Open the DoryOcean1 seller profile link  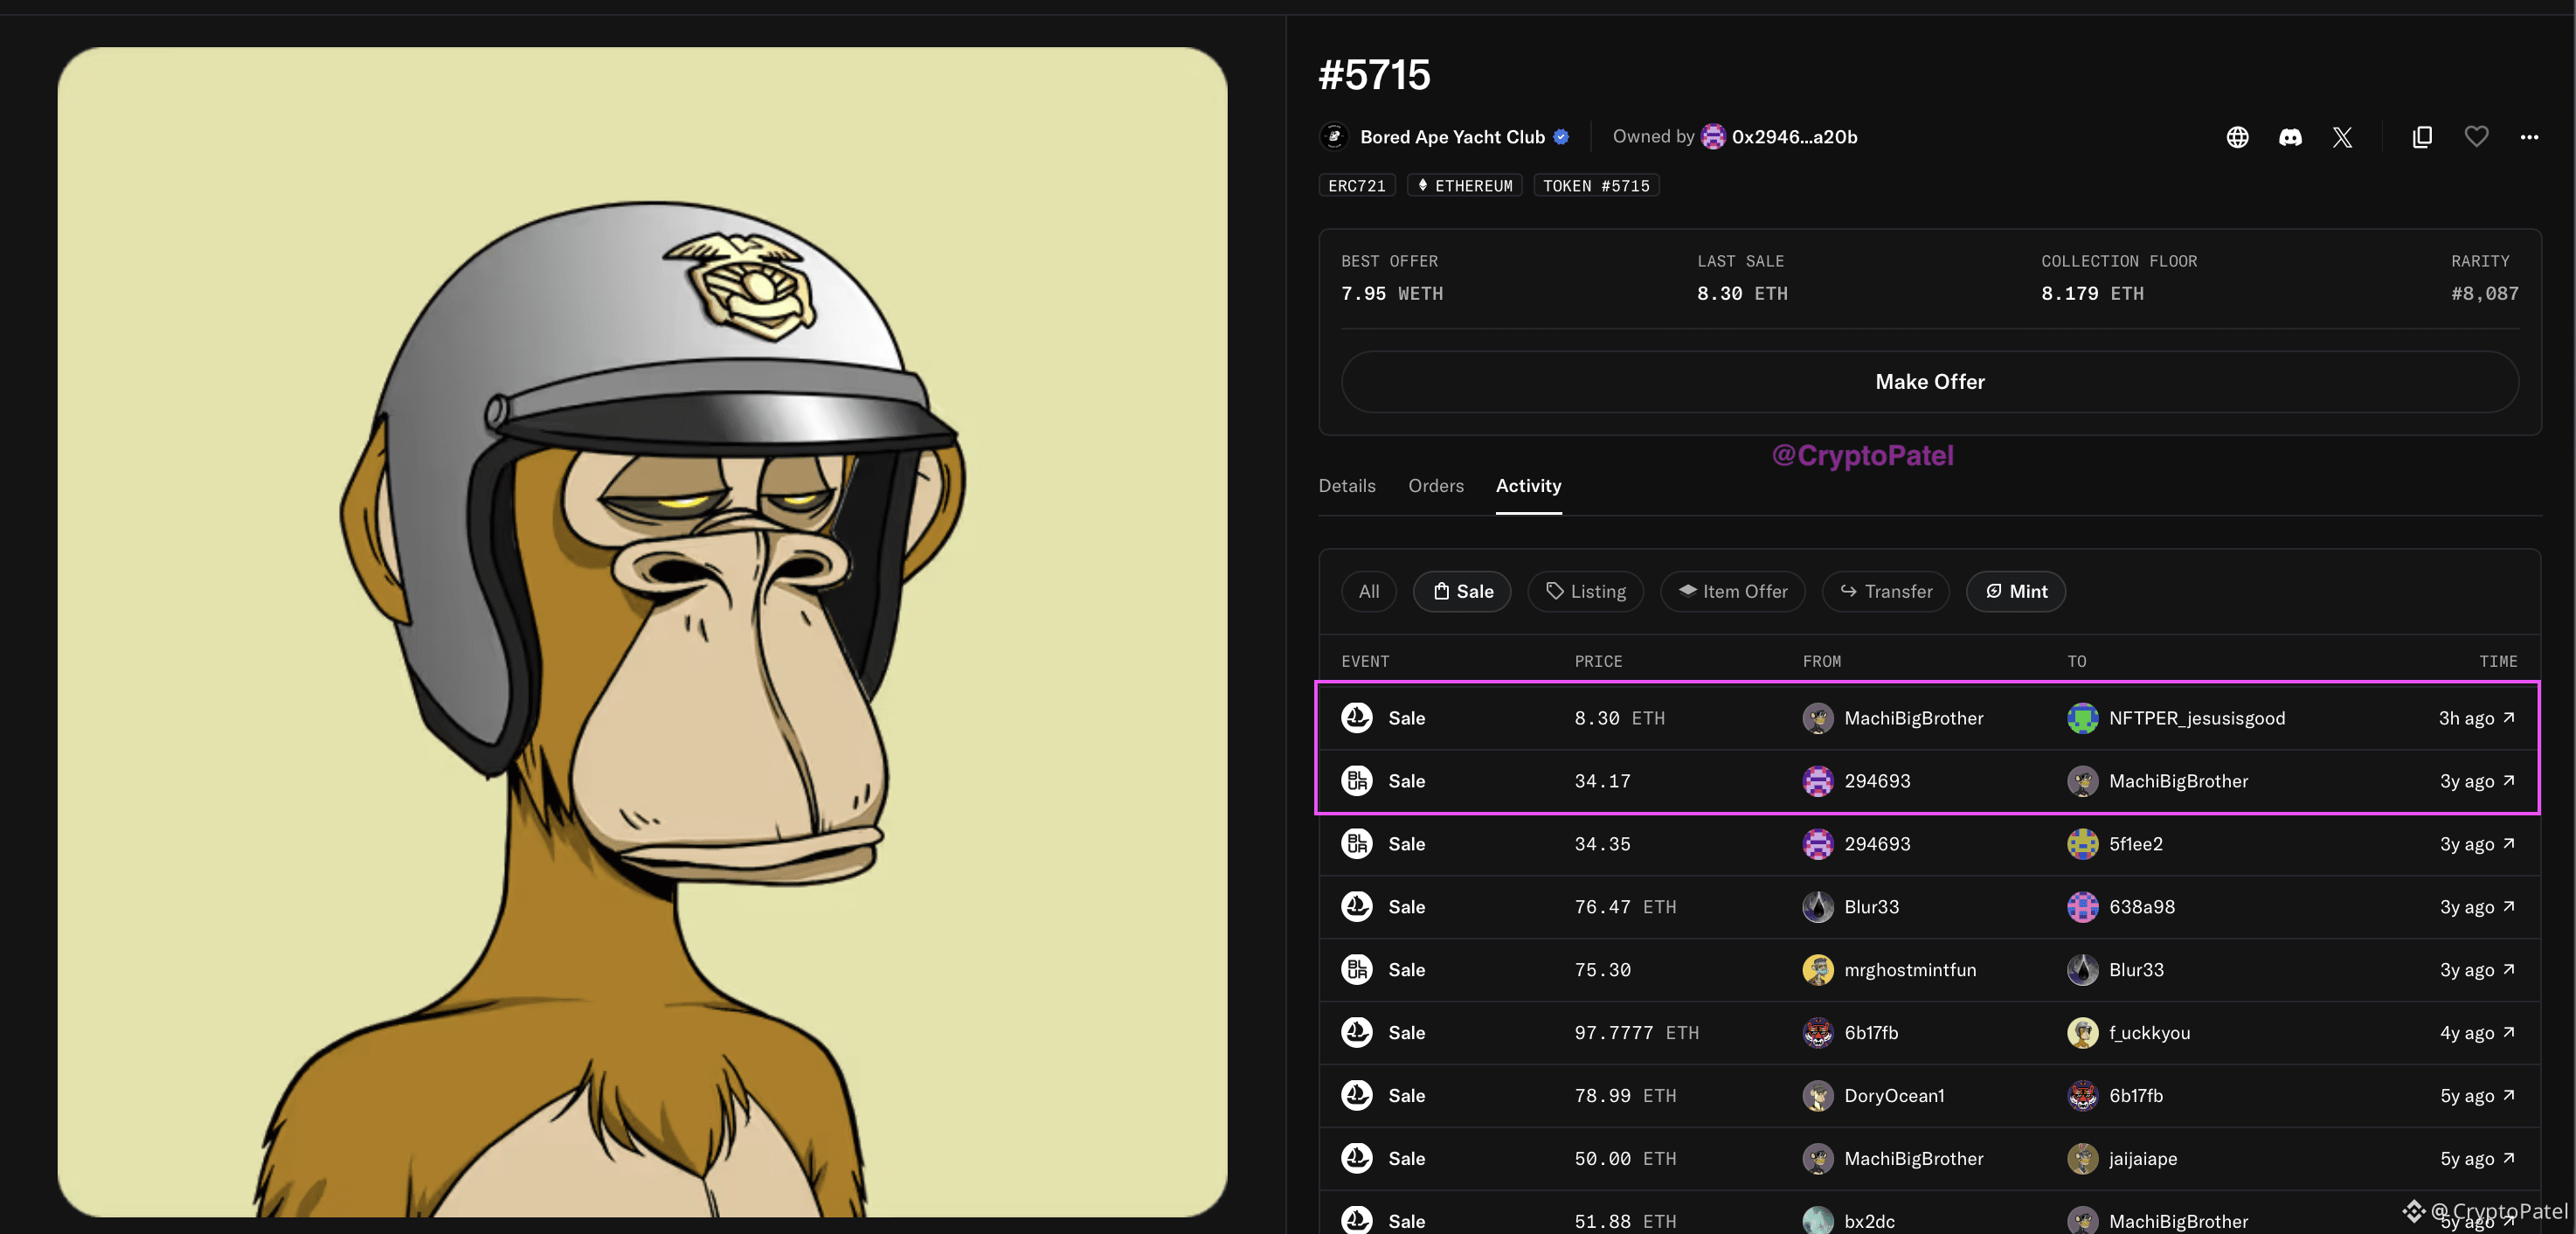pyautogui.click(x=1894, y=1096)
